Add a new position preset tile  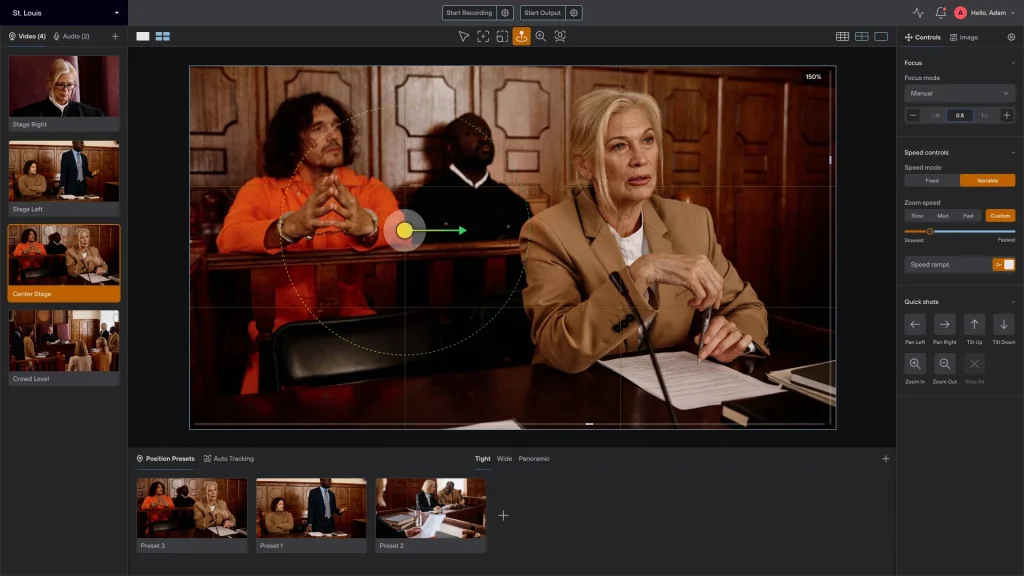[504, 515]
